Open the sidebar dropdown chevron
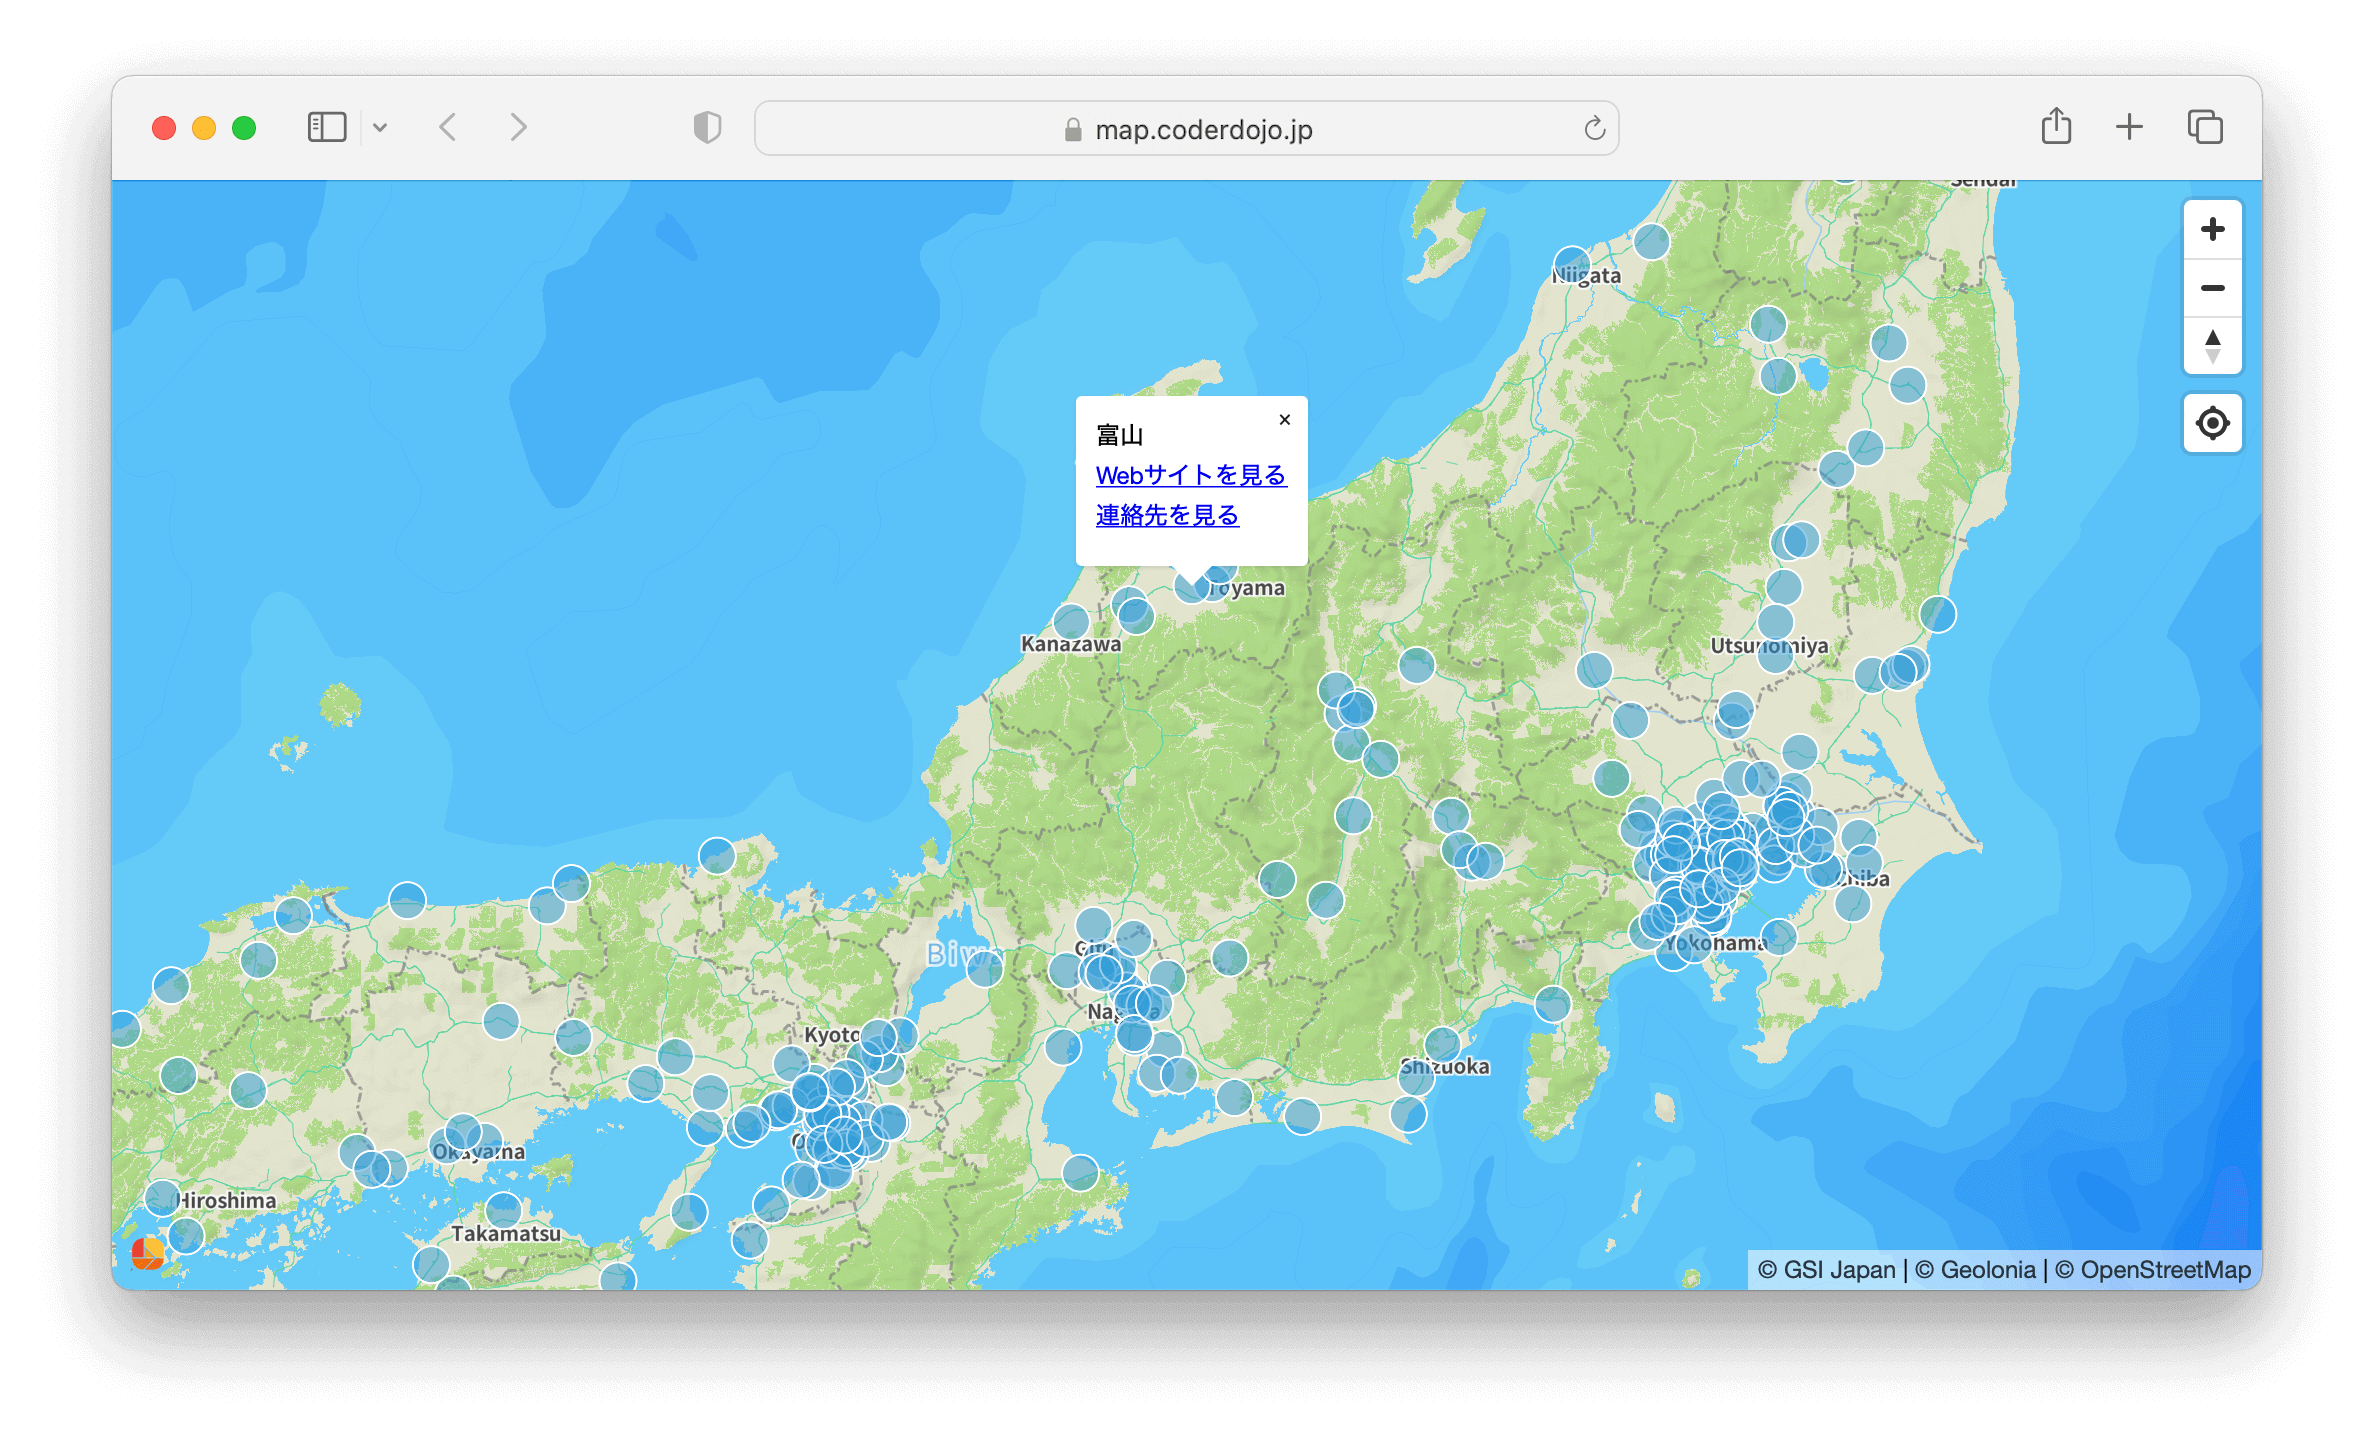This screenshot has width=2374, height=1438. click(380, 127)
